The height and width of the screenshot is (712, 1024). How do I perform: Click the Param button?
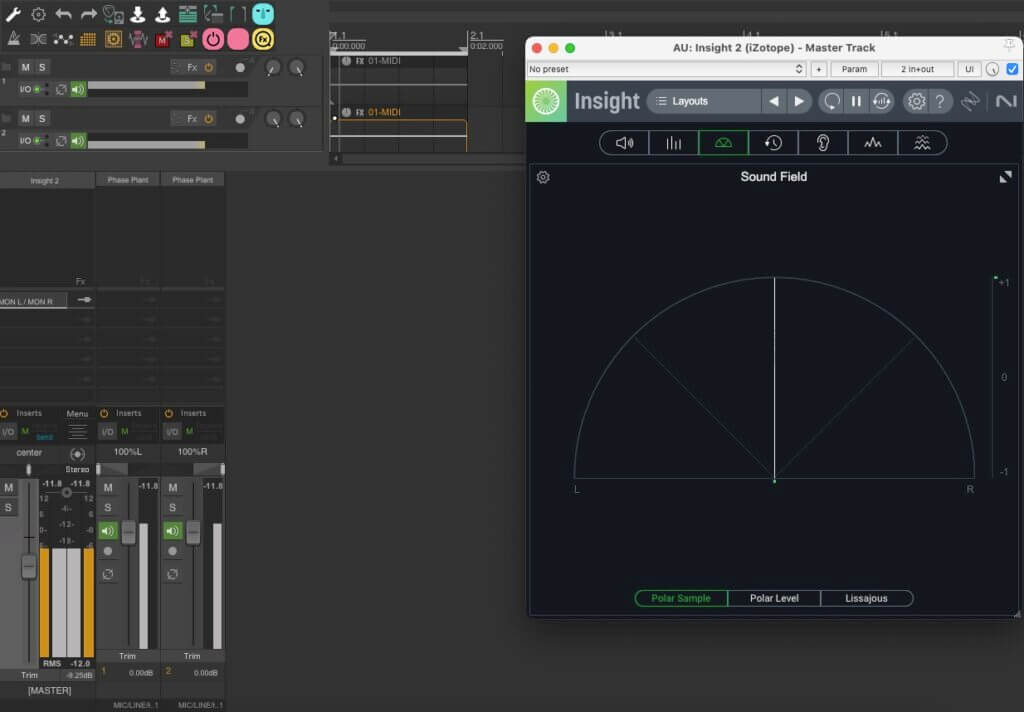(854, 69)
